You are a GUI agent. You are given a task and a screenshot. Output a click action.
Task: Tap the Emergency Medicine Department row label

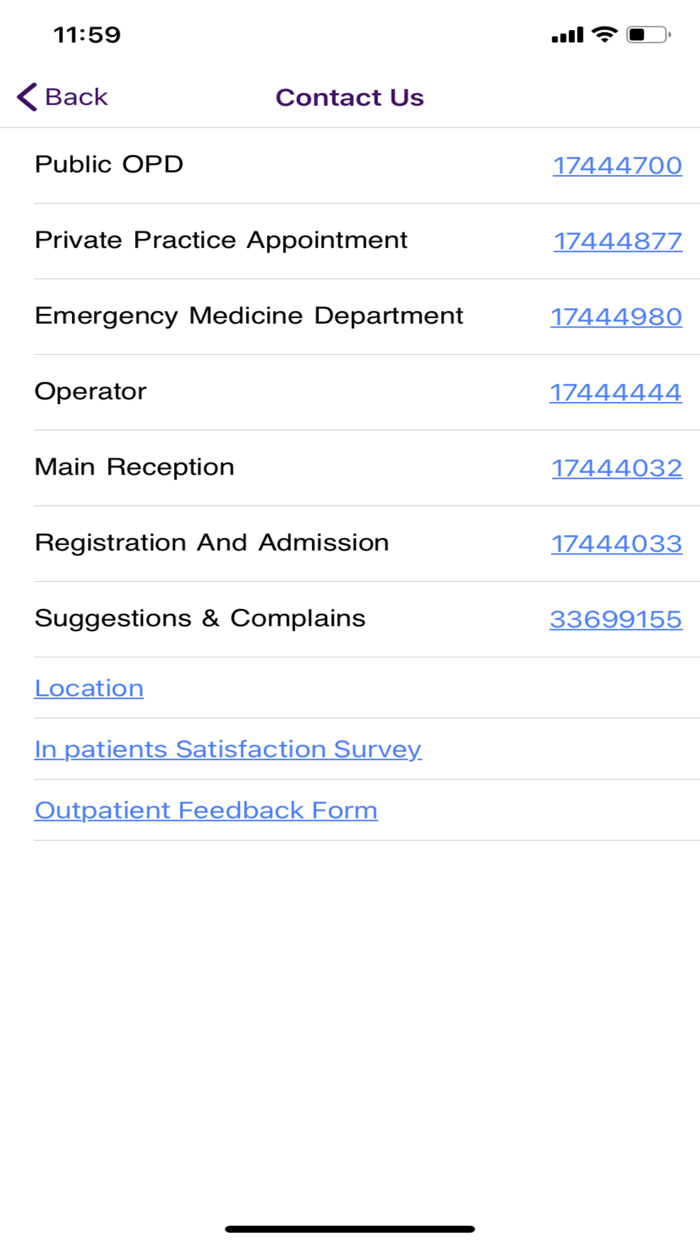pyautogui.click(x=248, y=316)
